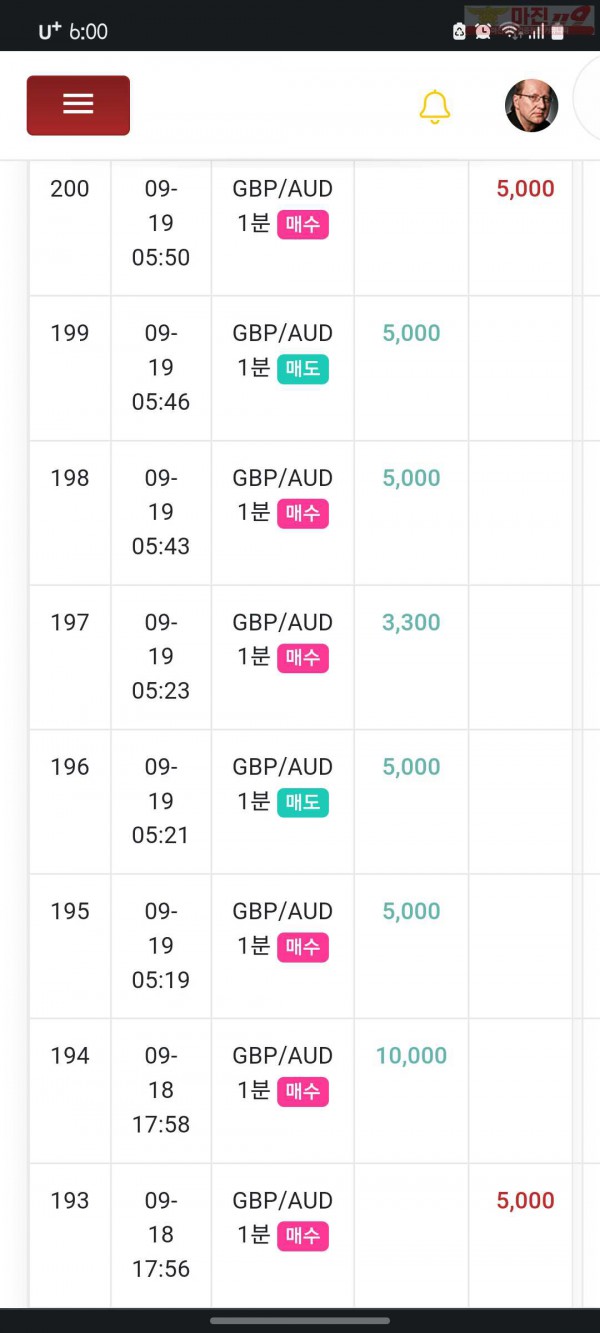This screenshot has height=1333, width=600.
Task: Select the 09-19 05:43 timestamp cell
Action: (x=161, y=512)
